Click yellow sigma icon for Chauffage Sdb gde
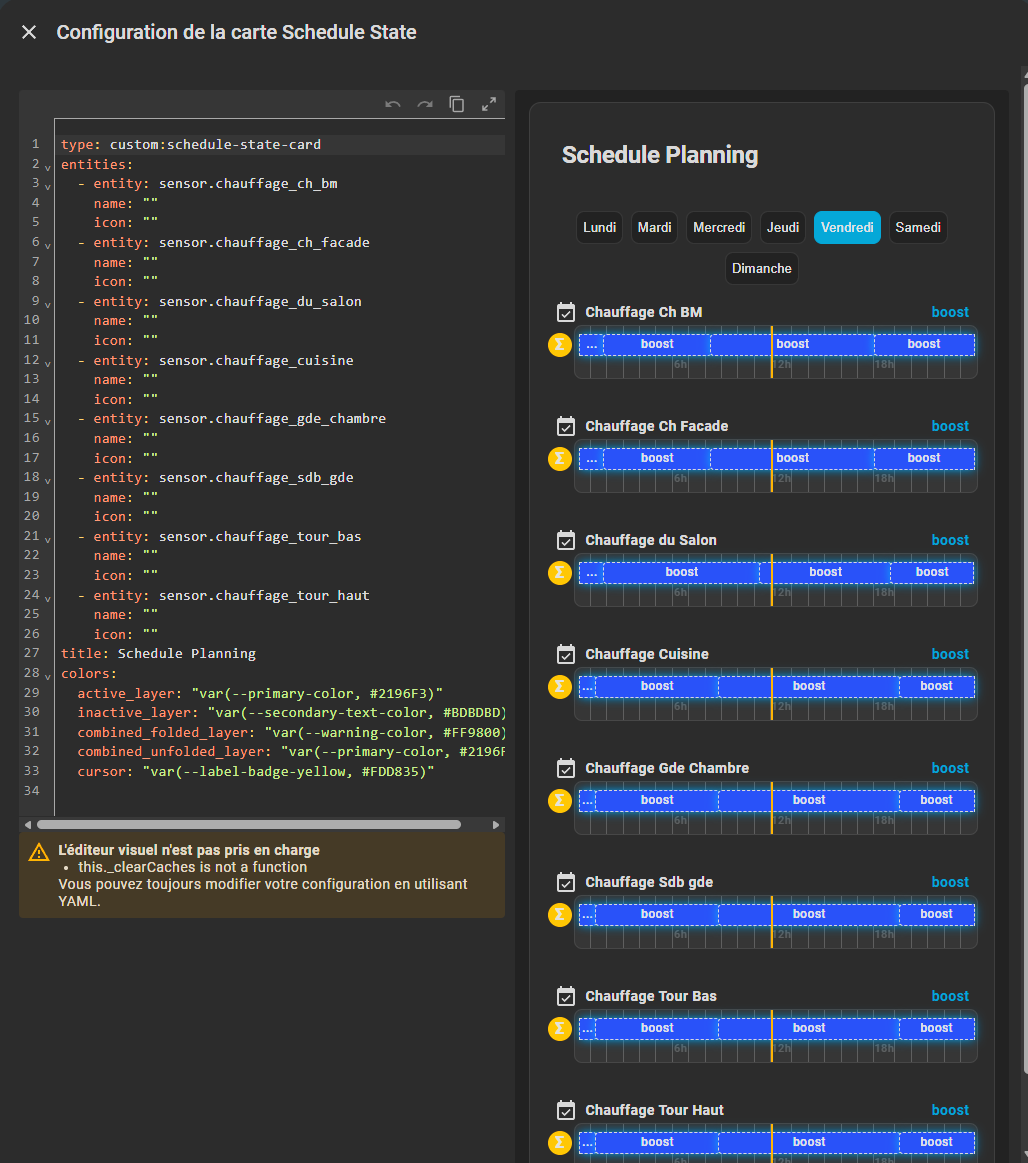This screenshot has height=1163, width=1028. (560, 915)
